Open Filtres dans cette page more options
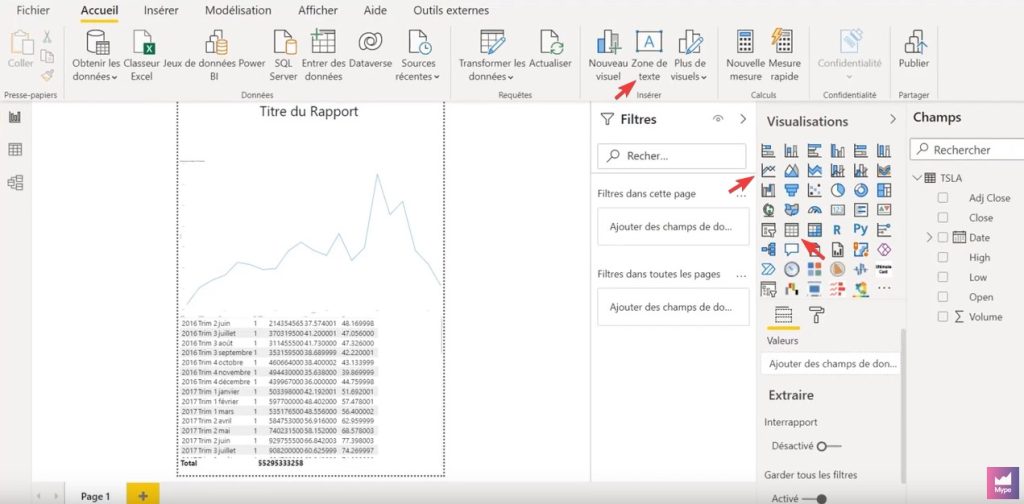1024x504 pixels. pos(741,195)
